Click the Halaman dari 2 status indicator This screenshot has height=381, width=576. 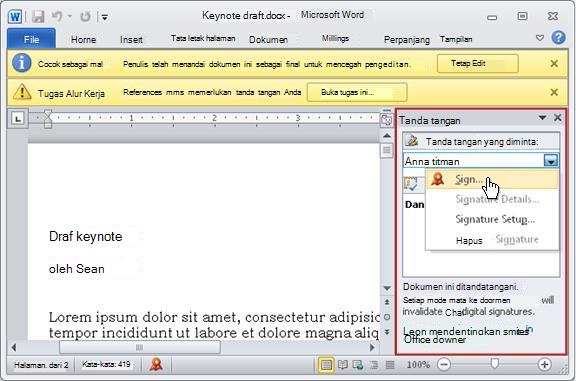pos(41,365)
